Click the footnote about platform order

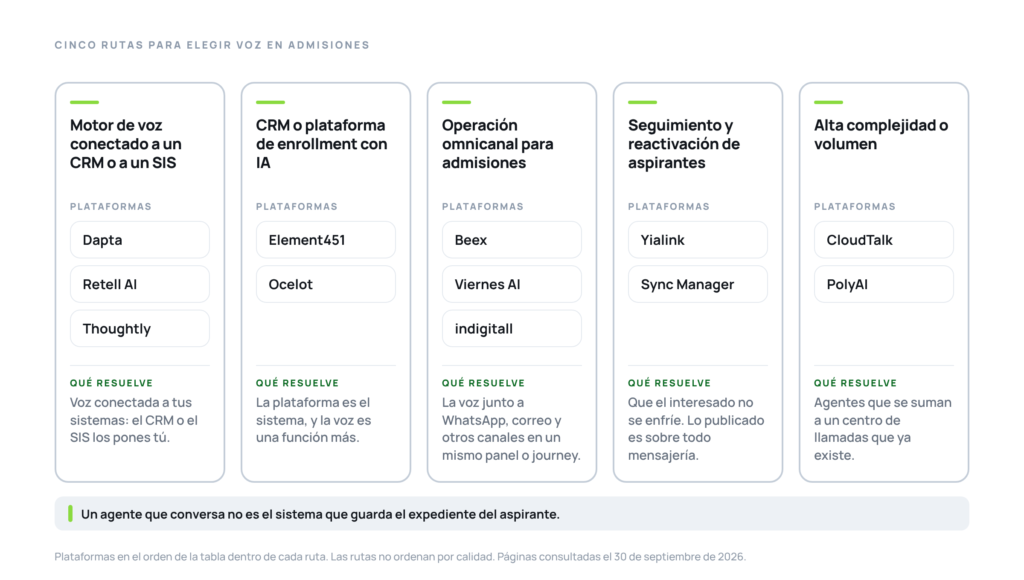(400, 556)
